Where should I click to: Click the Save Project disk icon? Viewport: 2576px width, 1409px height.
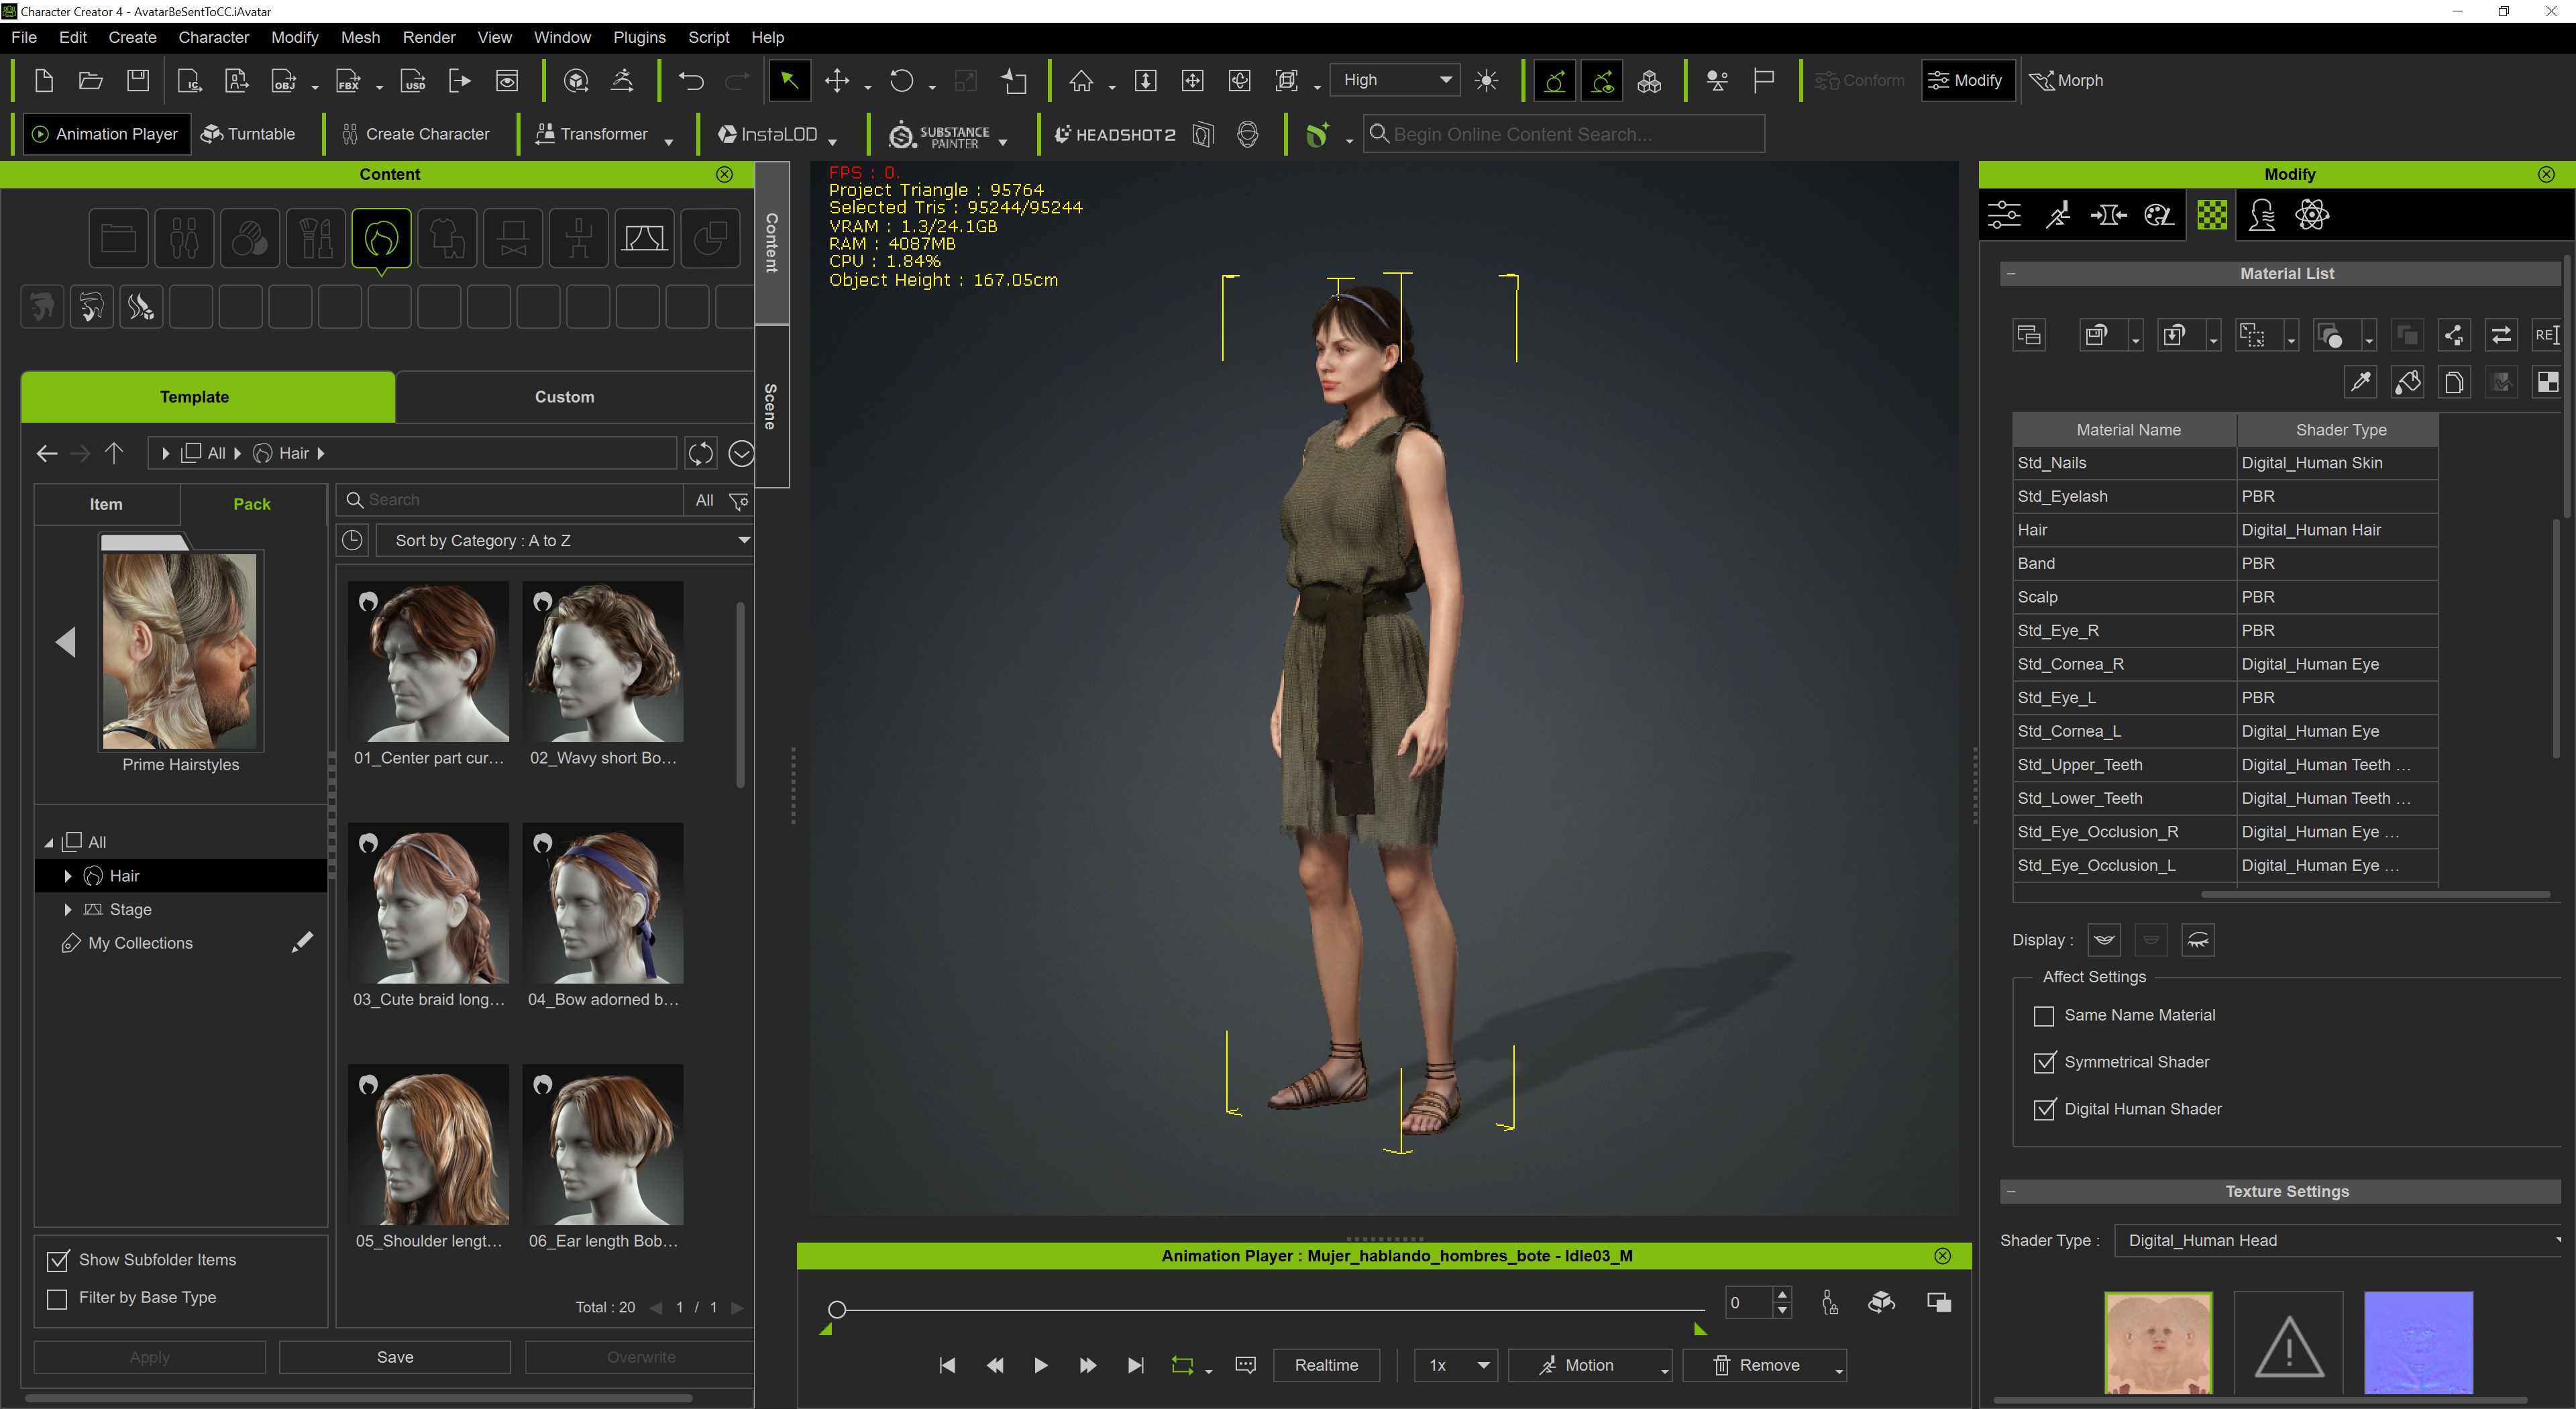tap(138, 80)
